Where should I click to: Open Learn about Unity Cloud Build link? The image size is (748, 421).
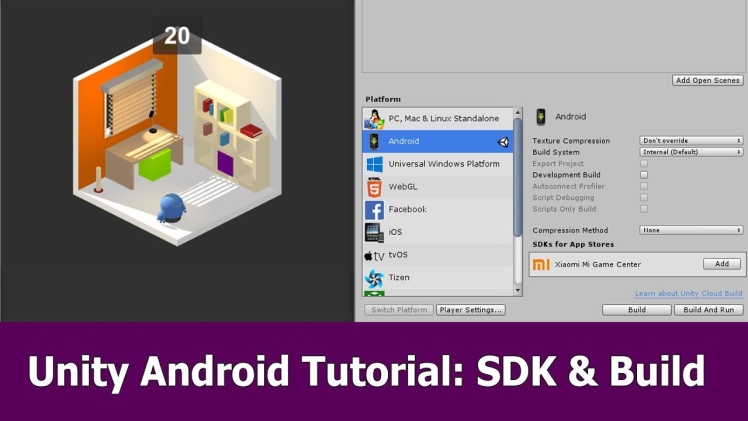(x=689, y=293)
